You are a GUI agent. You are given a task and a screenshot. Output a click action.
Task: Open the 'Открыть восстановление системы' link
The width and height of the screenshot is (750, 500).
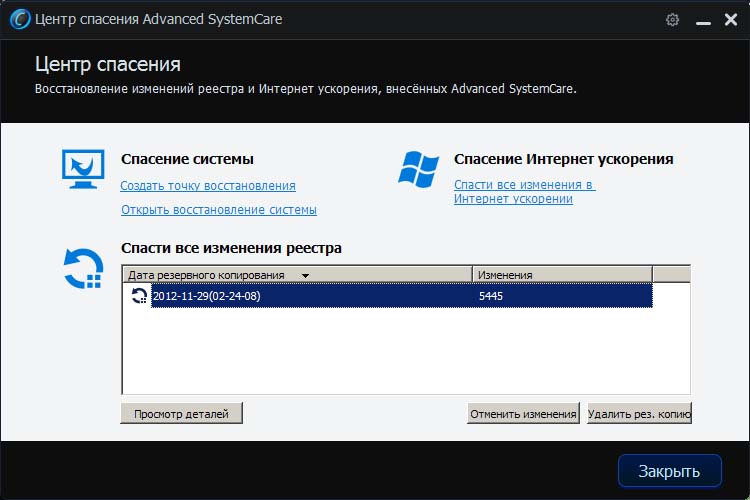(x=219, y=210)
